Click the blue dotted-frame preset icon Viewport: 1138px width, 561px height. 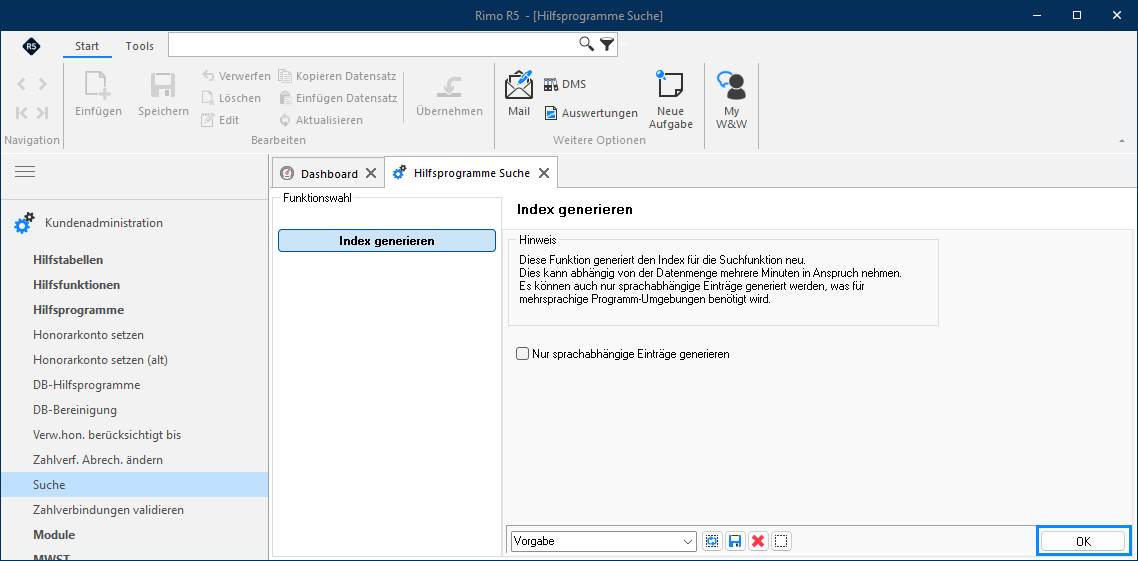tap(712, 541)
